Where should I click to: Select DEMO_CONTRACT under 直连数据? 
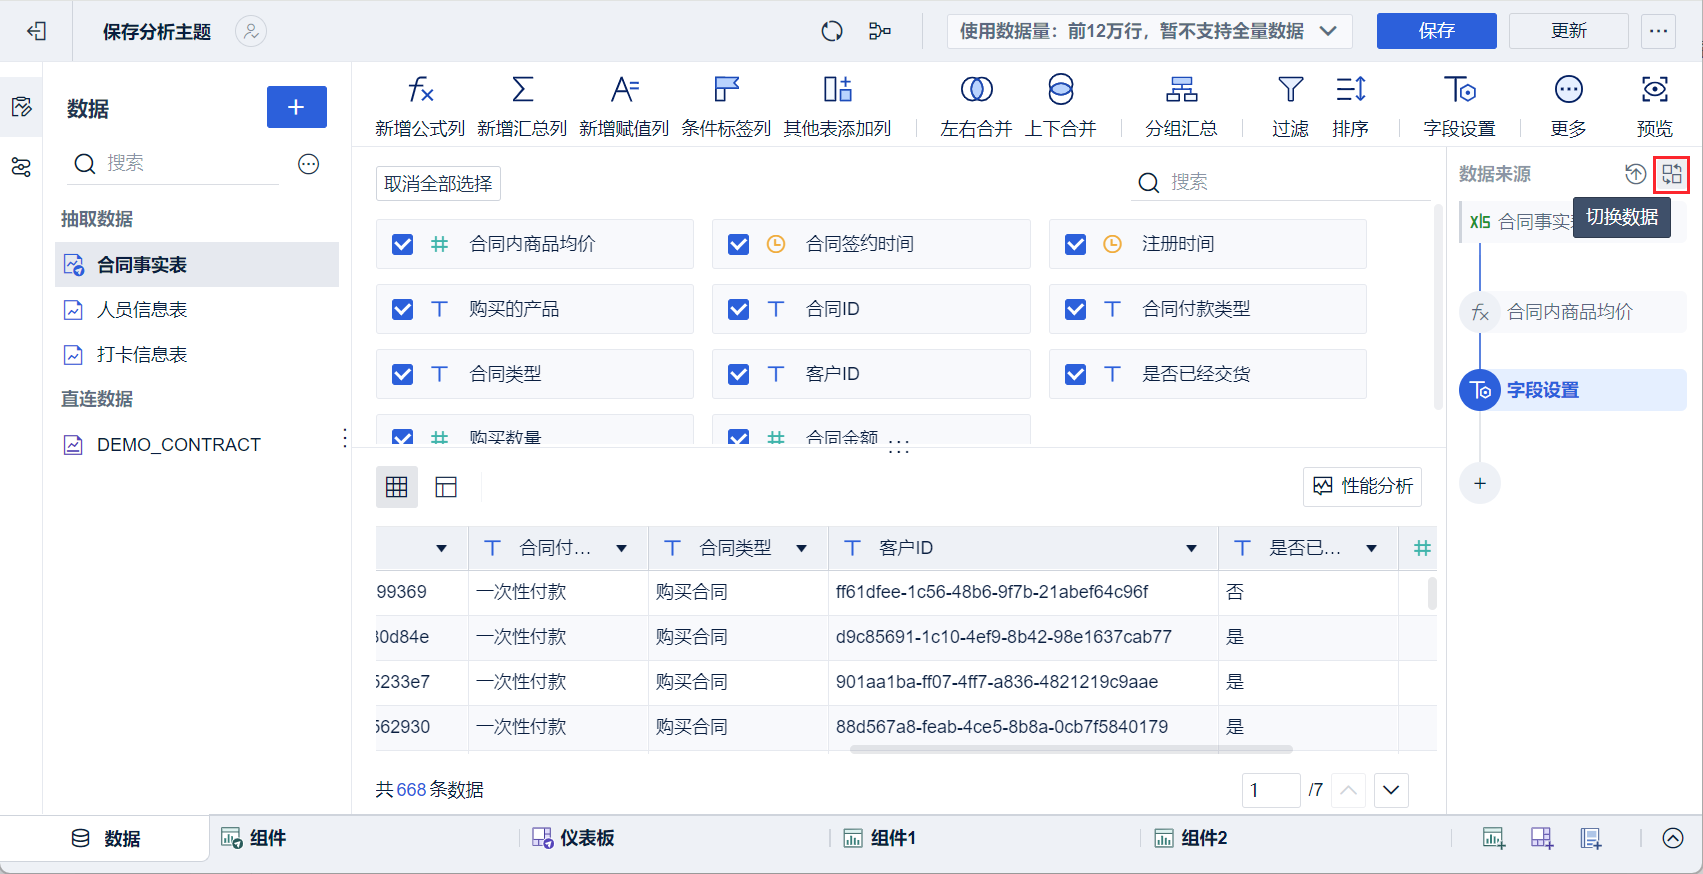[x=197, y=445]
